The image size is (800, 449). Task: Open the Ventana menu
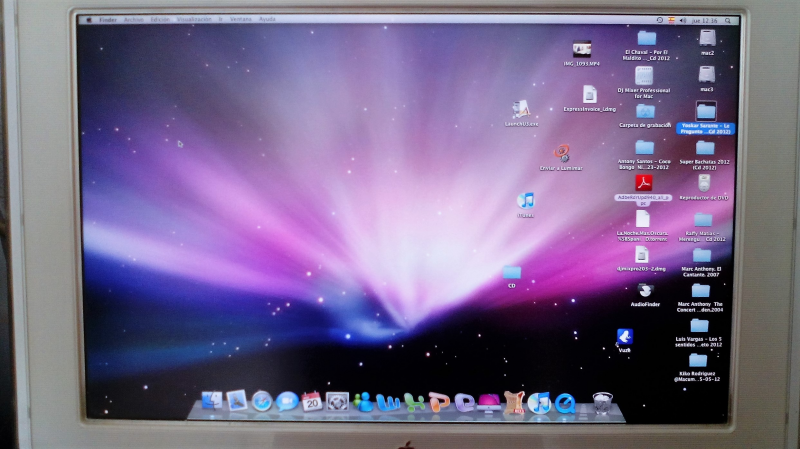pos(241,20)
